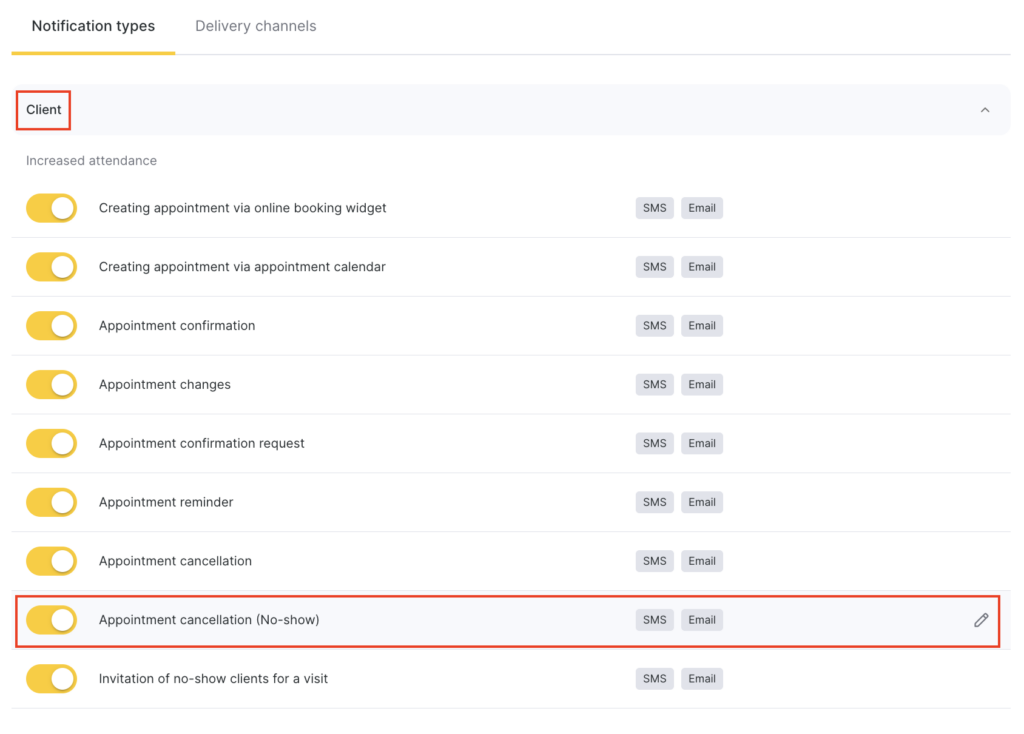Screen dimensions: 1024x734
Task: Click Email badge for invitation of no-show clients
Action: tap(701, 679)
